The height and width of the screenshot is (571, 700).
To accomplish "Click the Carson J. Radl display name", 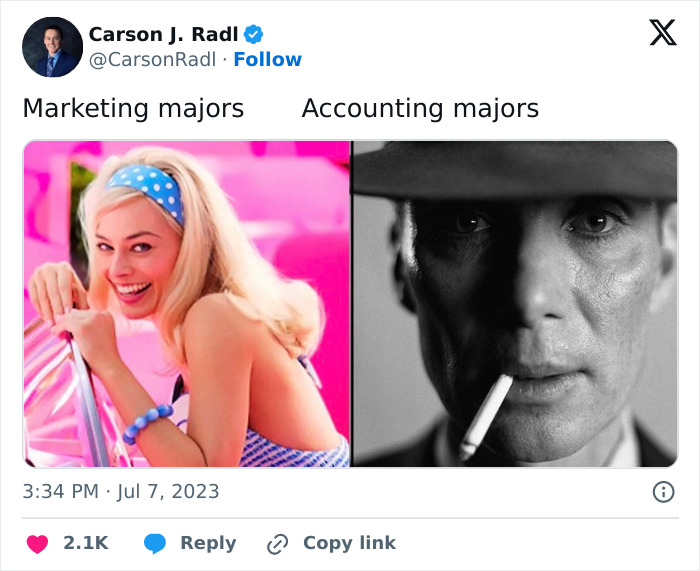I will 165,34.
